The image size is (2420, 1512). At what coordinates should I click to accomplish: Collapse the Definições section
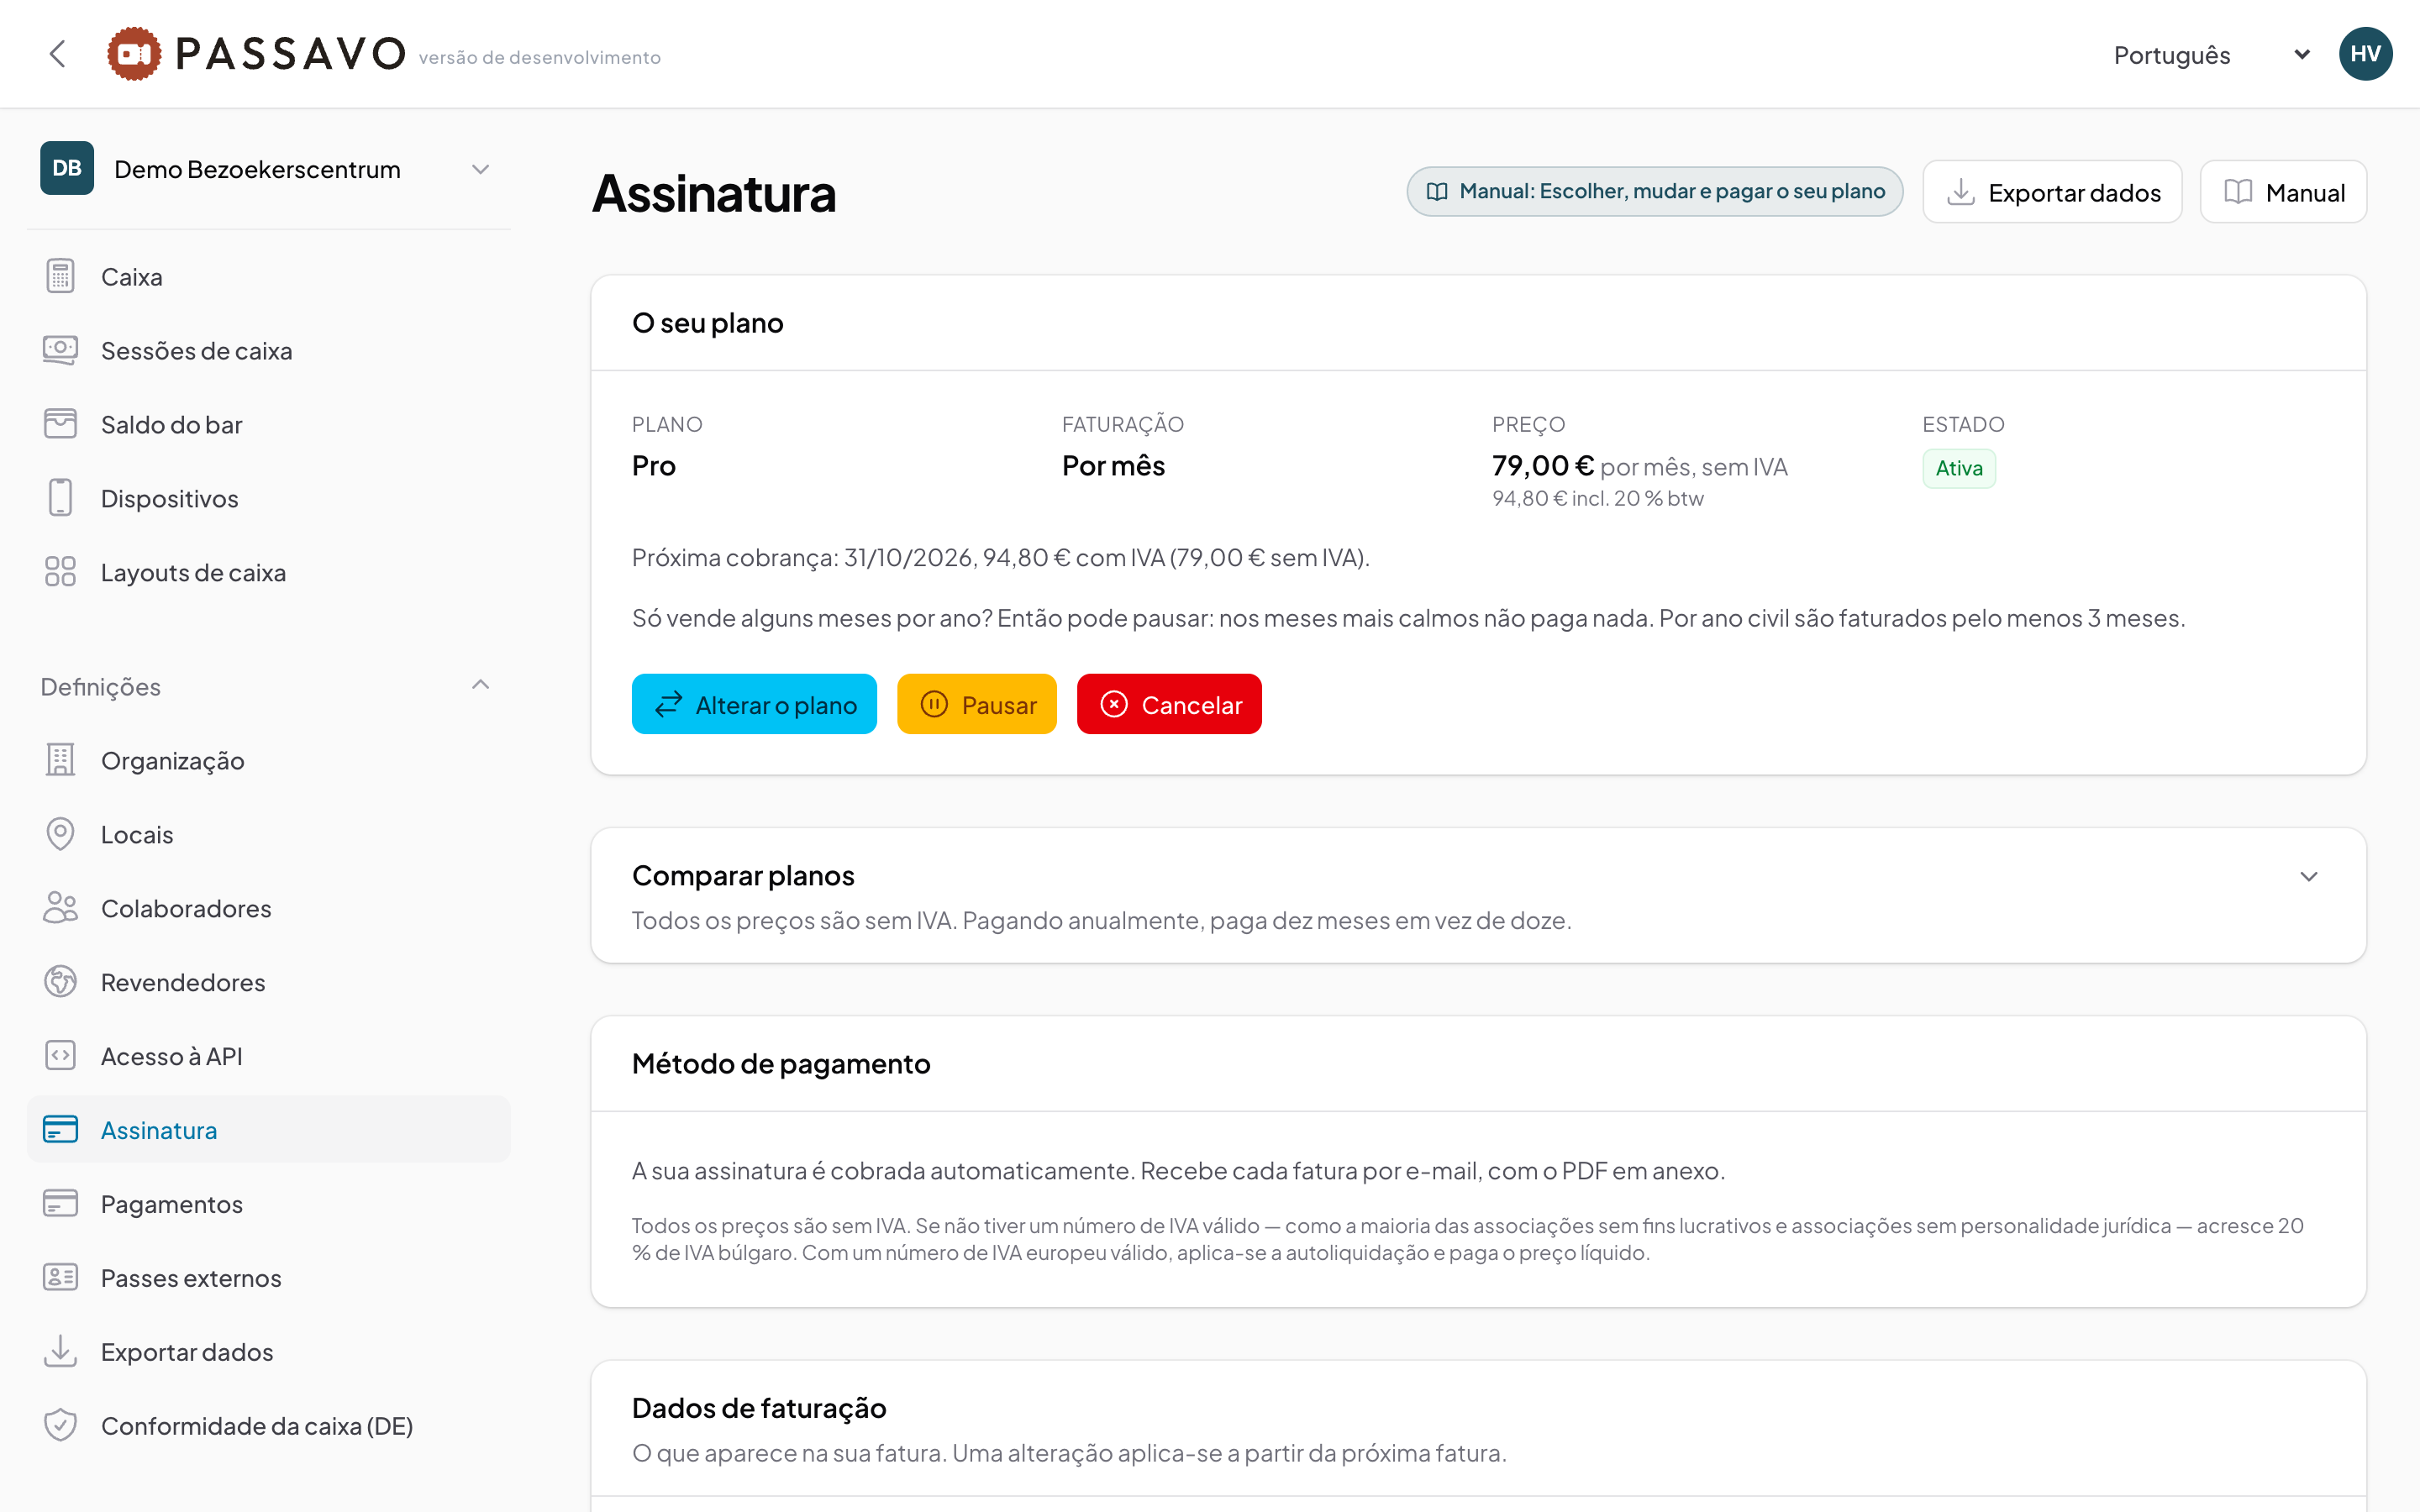tap(268, 687)
